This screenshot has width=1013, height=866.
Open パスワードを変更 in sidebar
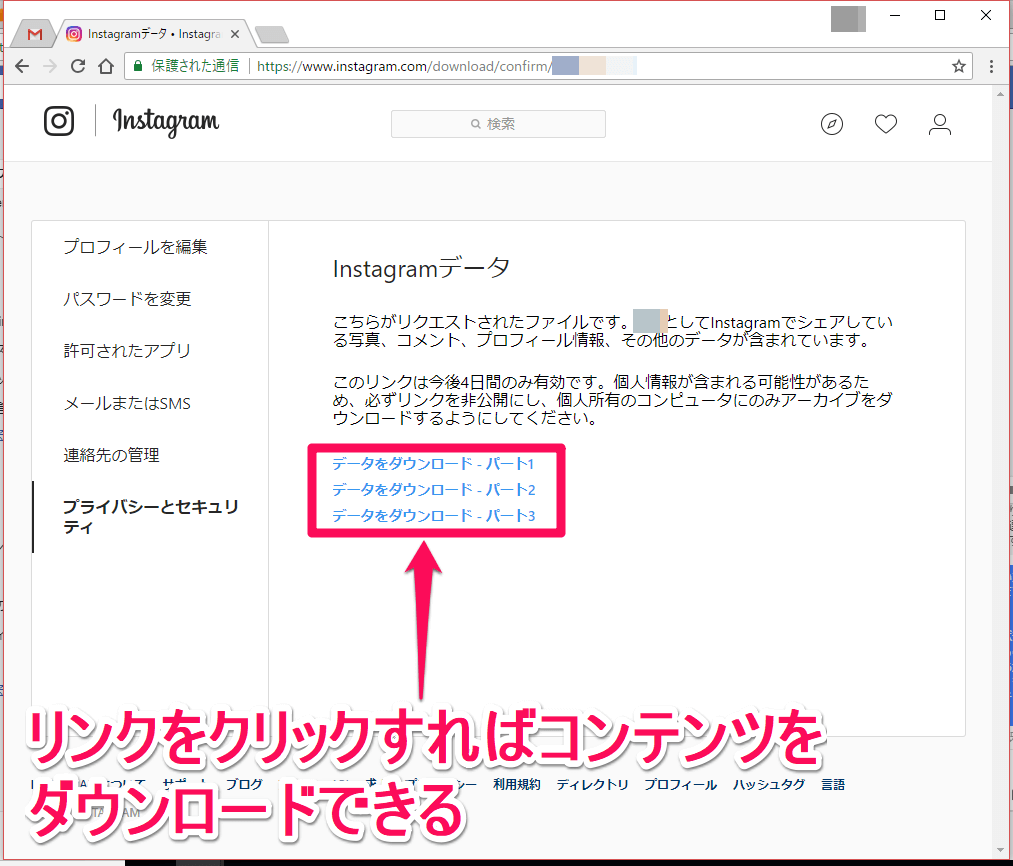click(x=127, y=299)
